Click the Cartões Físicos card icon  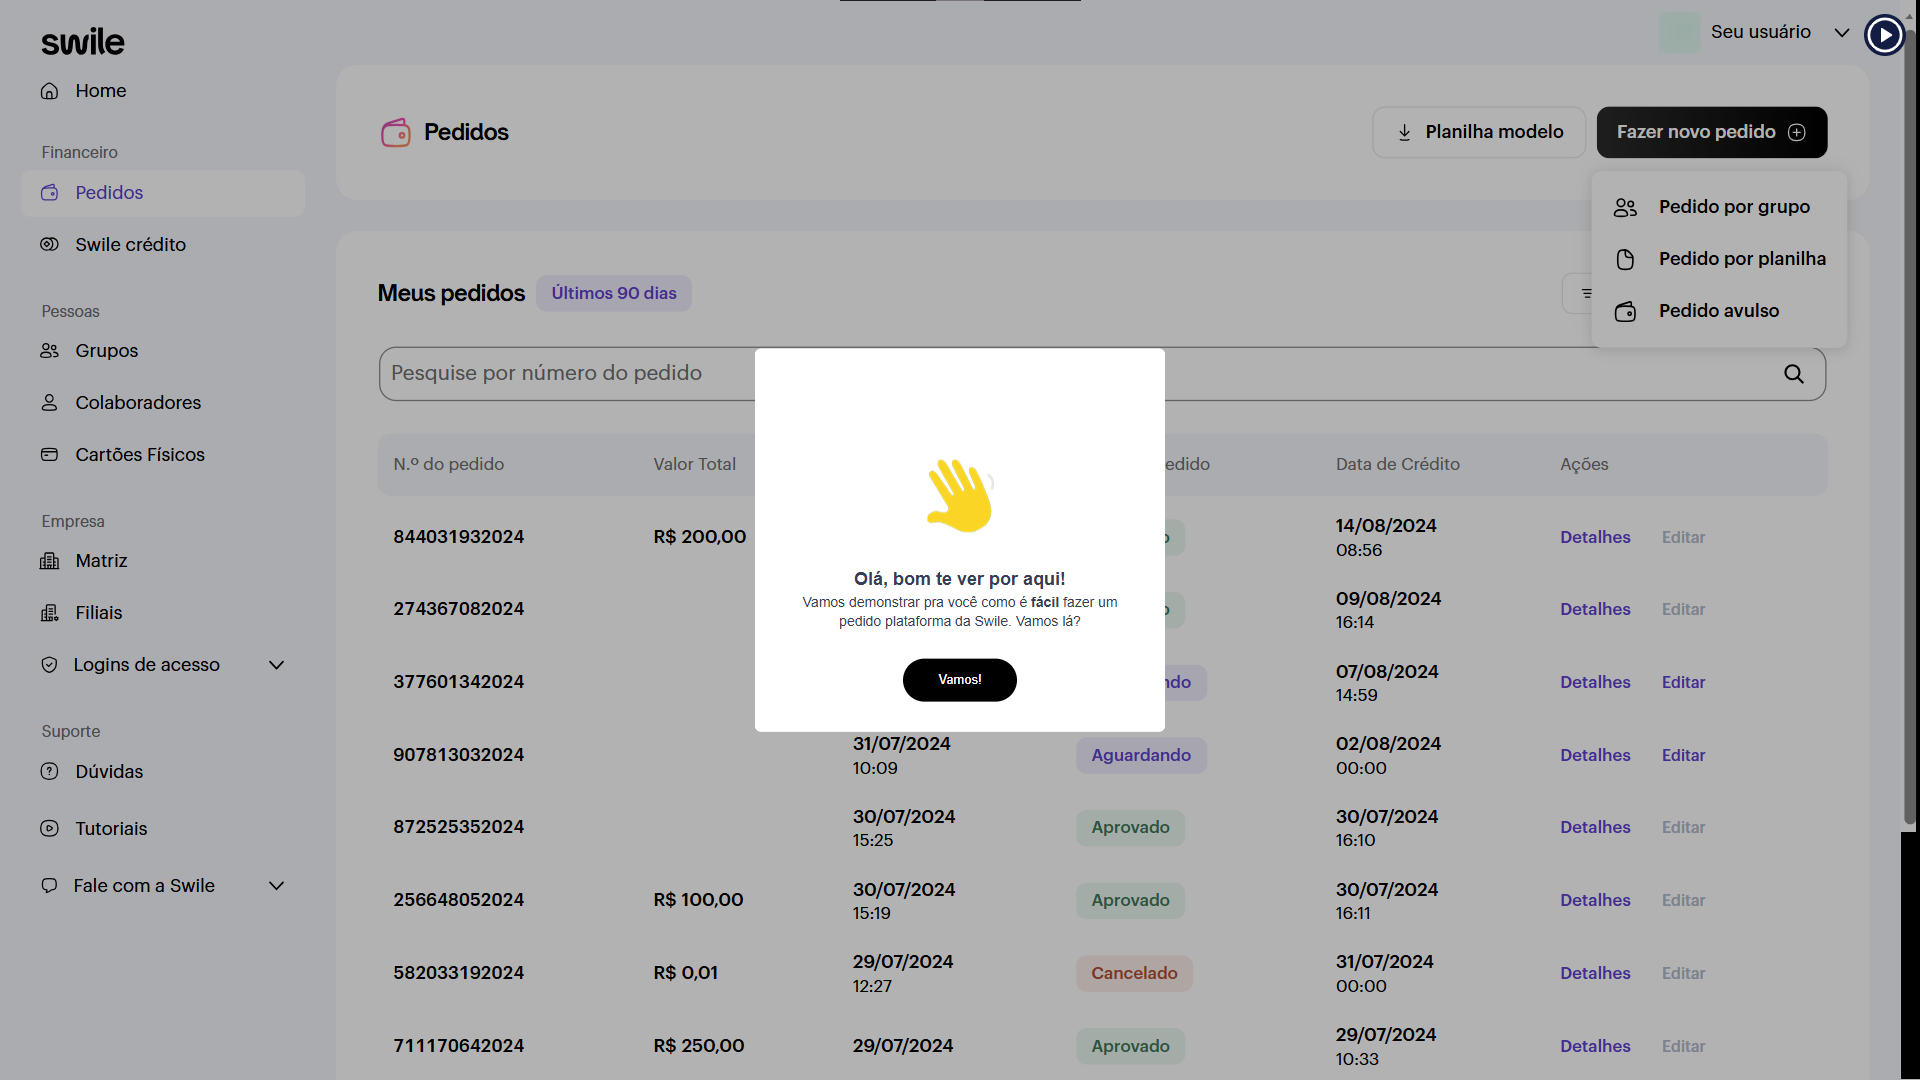[x=49, y=455]
